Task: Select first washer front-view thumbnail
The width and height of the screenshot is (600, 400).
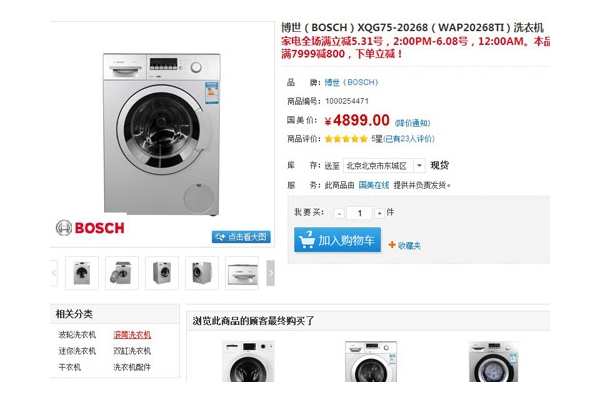Action: coord(82,273)
